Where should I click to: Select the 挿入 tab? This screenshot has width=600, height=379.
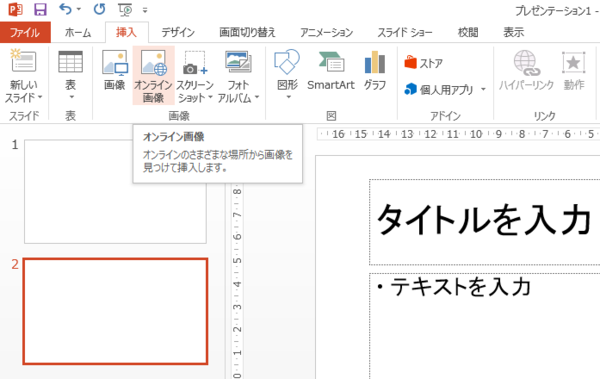point(126,32)
